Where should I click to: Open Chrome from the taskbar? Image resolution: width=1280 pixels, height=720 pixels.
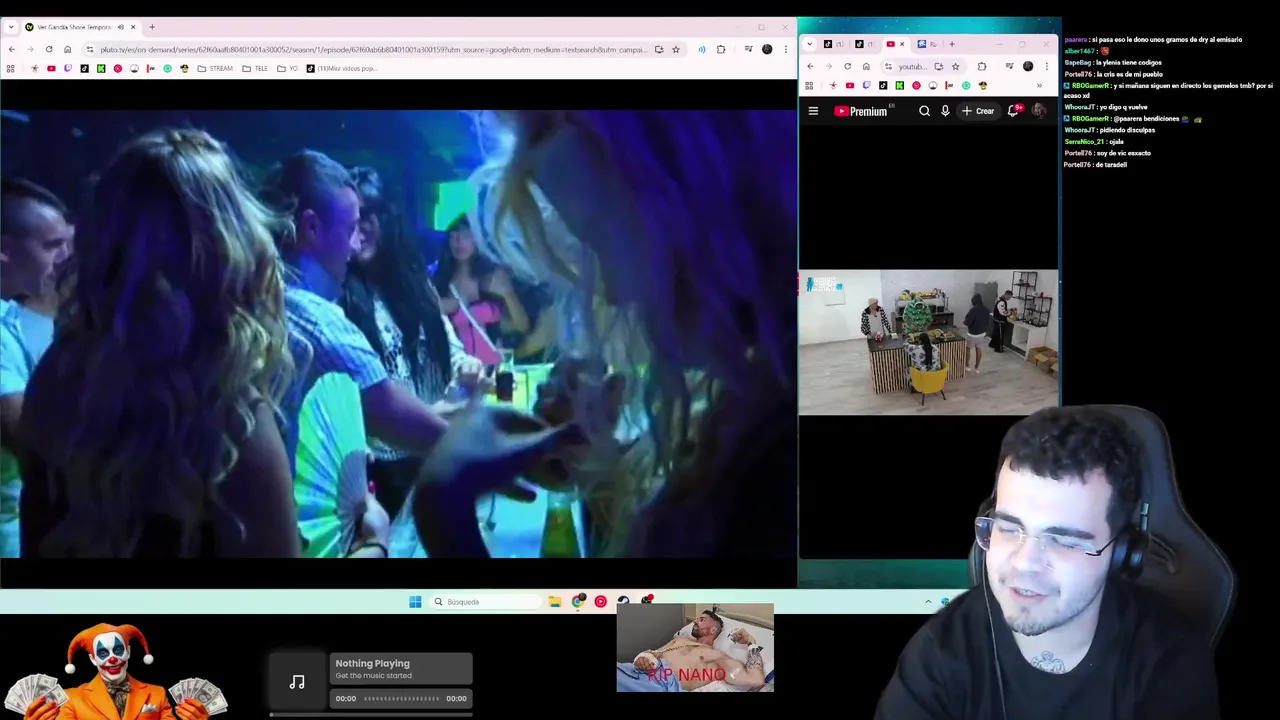click(578, 601)
